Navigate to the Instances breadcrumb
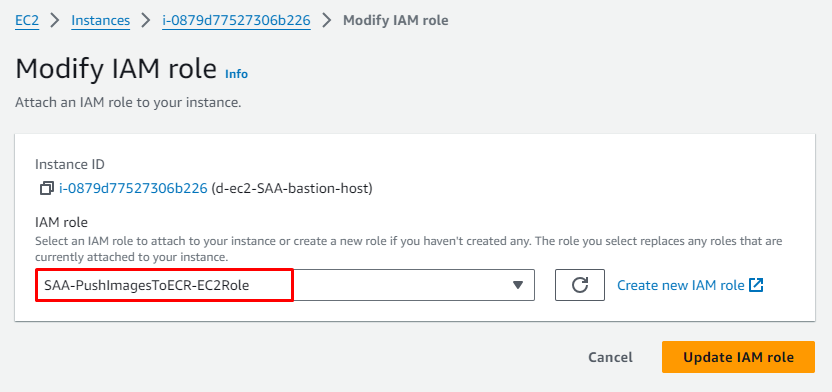The image size is (832, 392). 101,21
